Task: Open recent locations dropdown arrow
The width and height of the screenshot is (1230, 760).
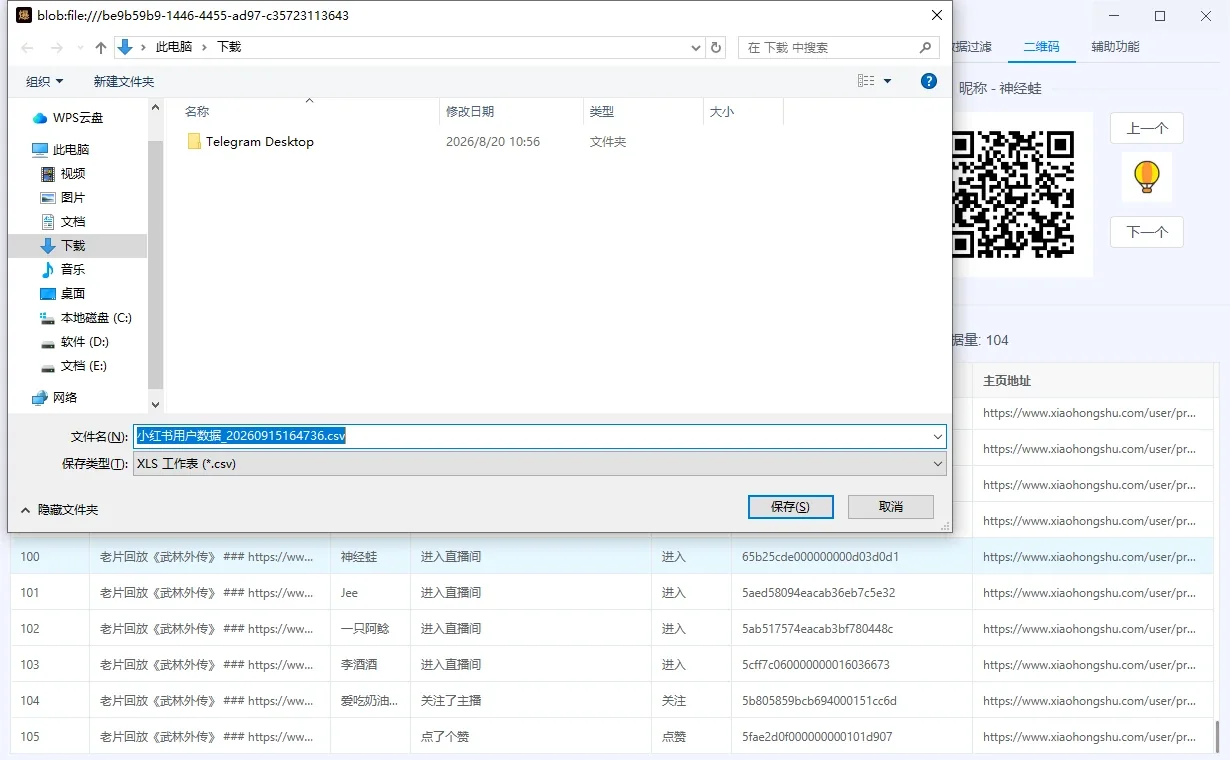Action: pos(79,48)
